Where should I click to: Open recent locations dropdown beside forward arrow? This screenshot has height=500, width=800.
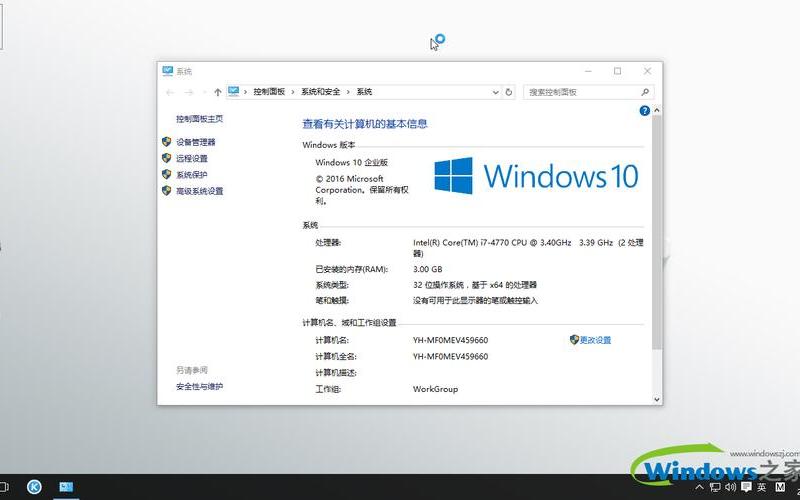point(205,92)
